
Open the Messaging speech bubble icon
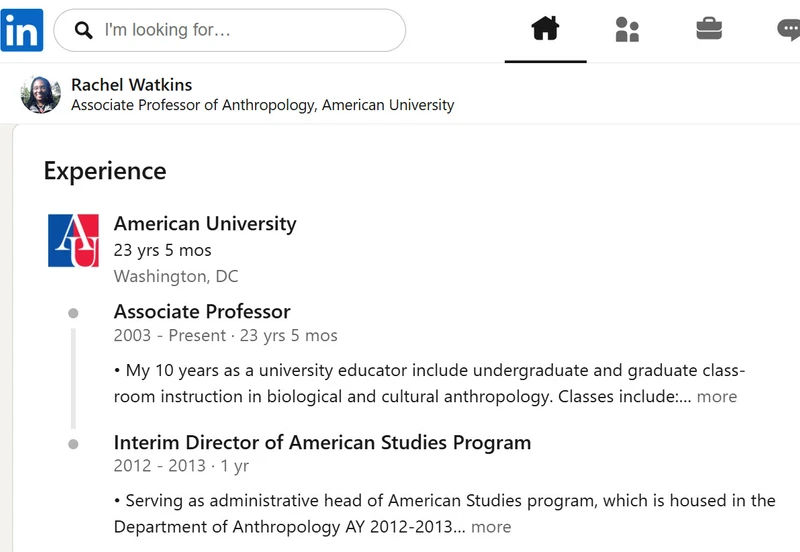tap(789, 29)
